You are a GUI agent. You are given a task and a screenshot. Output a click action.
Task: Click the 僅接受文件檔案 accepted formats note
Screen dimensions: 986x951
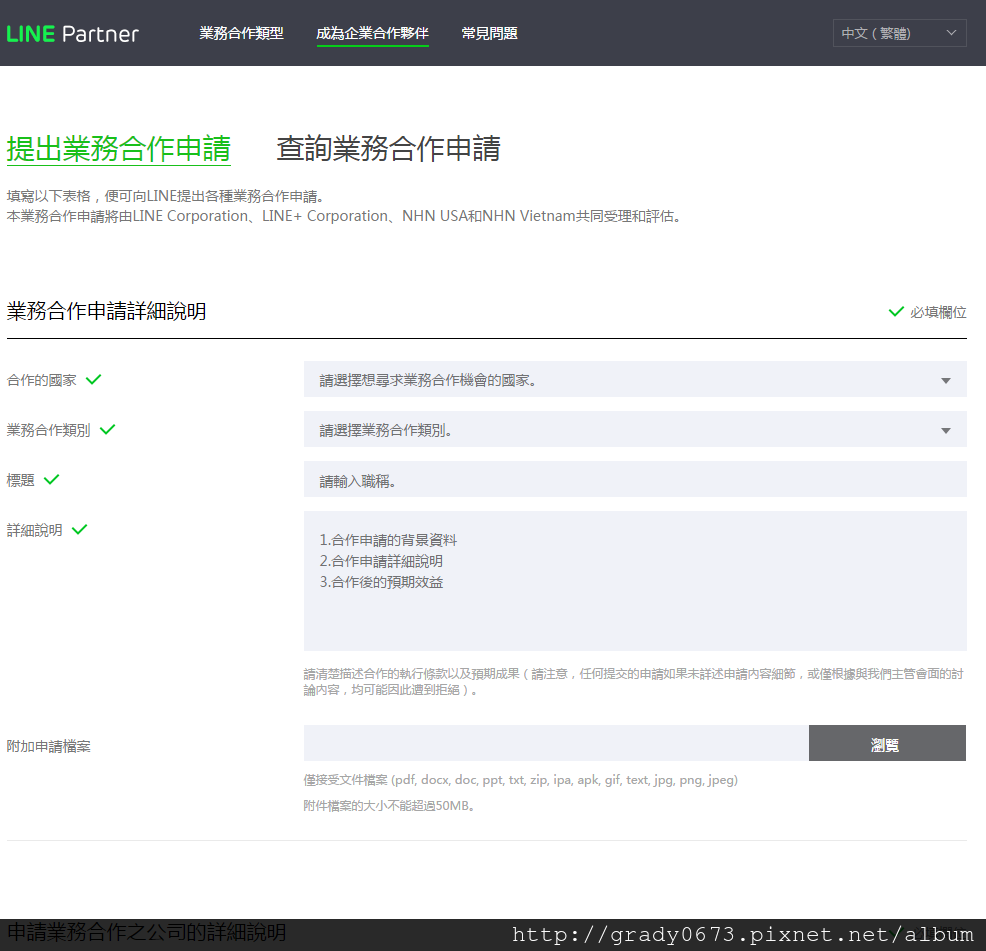pyautogui.click(x=521, y=780)
